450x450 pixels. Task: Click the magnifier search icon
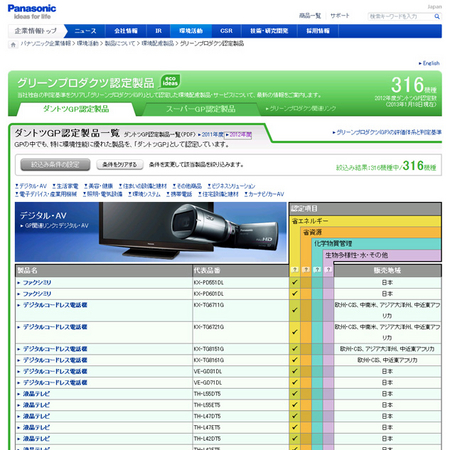coord(437,16)
